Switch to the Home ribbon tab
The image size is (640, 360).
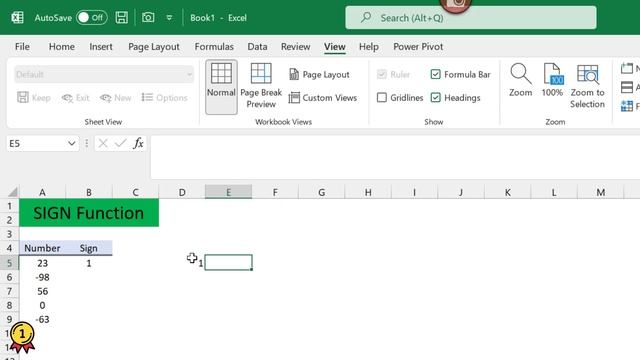[62, 47]
